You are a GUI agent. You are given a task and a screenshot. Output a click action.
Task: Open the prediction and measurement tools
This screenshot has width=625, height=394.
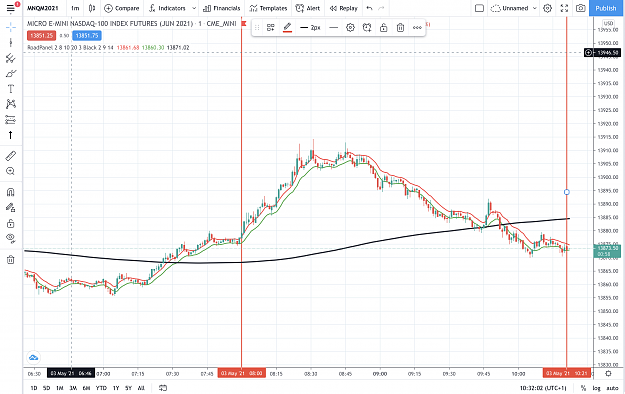pyautogui.click(x=11, y=120)
